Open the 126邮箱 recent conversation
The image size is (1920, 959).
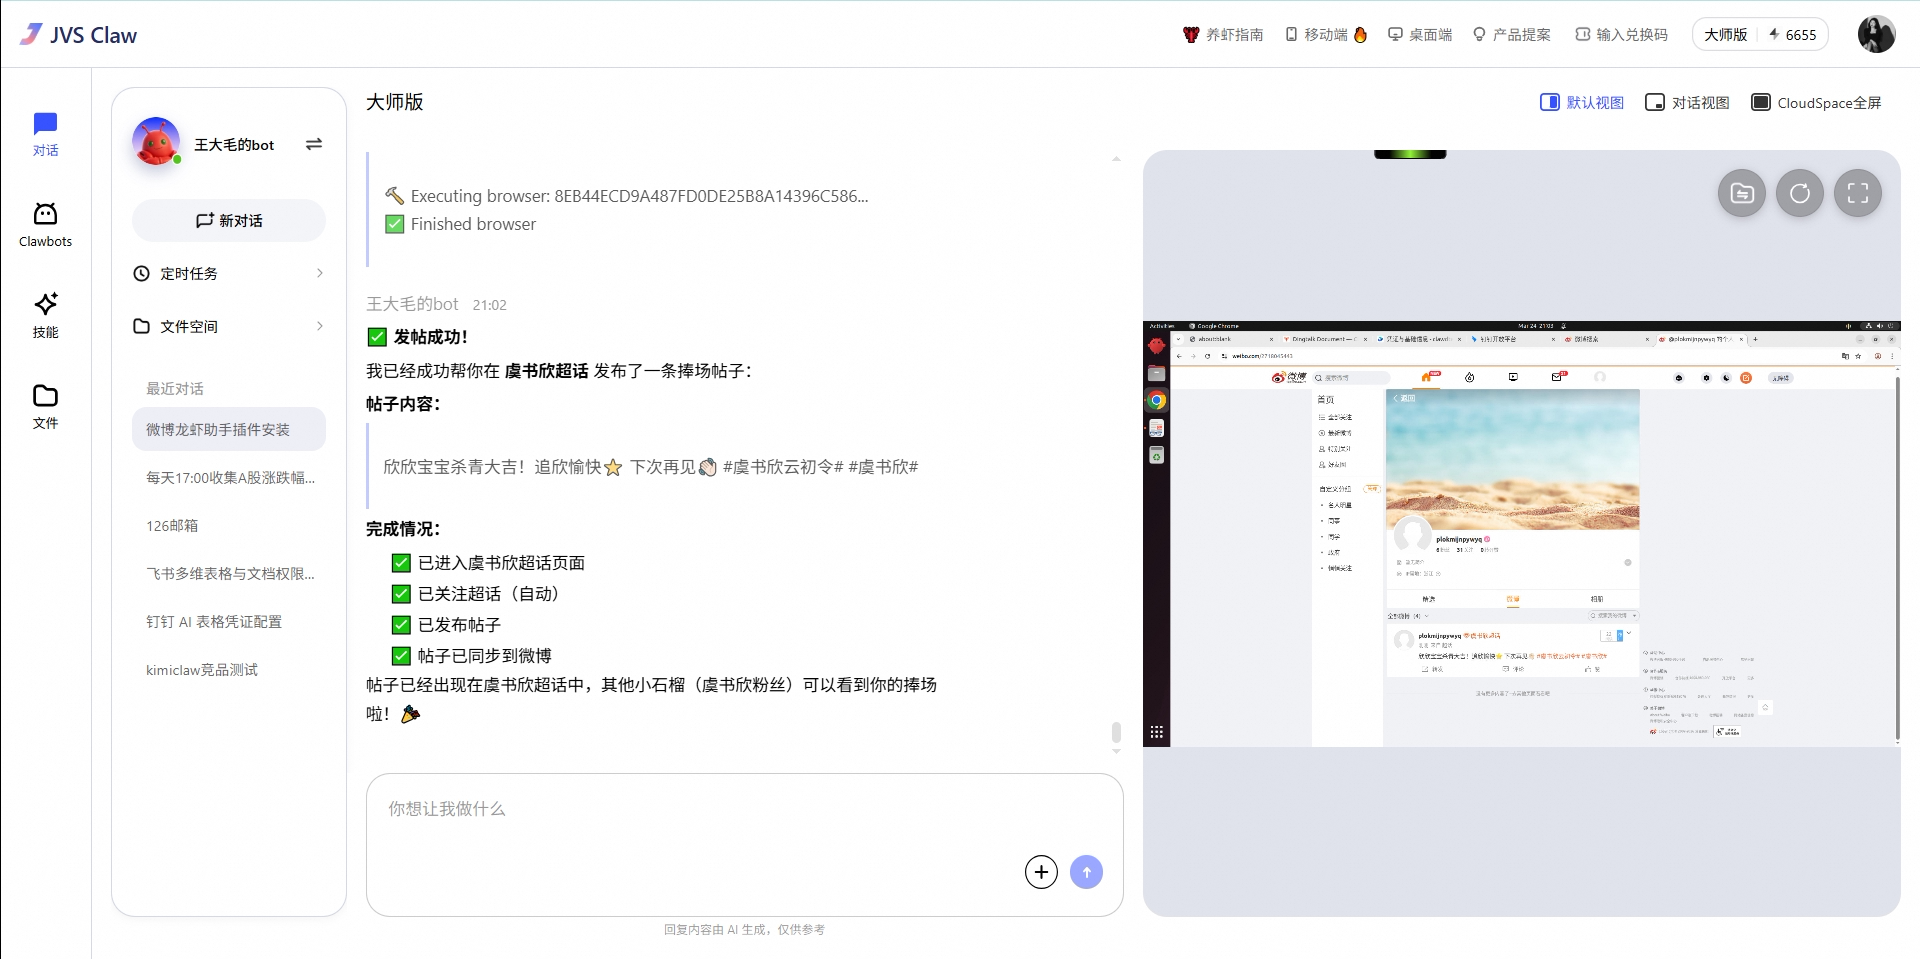172,526
